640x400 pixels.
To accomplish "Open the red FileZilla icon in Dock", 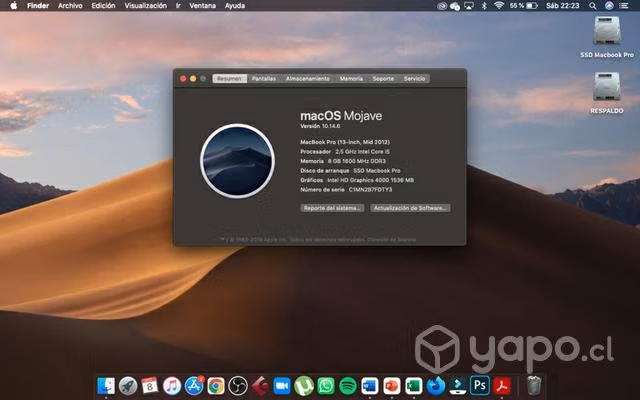I will (x=260, y=385).
